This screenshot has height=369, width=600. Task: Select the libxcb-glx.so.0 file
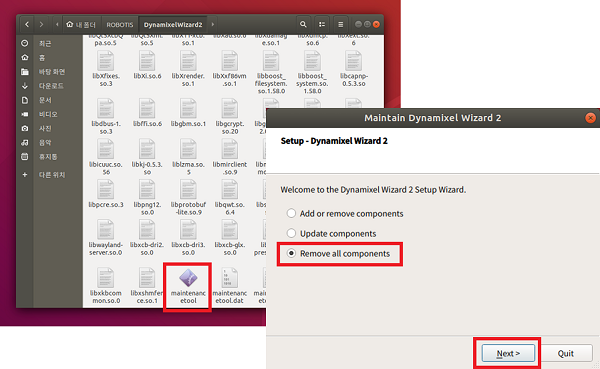[230, 238]
